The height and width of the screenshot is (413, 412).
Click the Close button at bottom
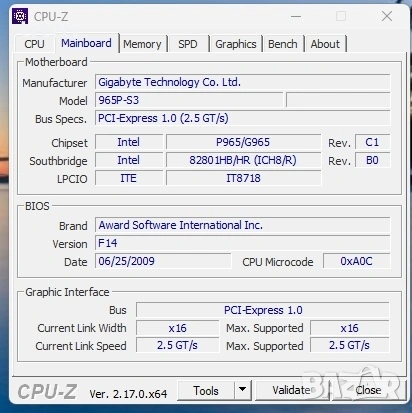pos(368,390)
